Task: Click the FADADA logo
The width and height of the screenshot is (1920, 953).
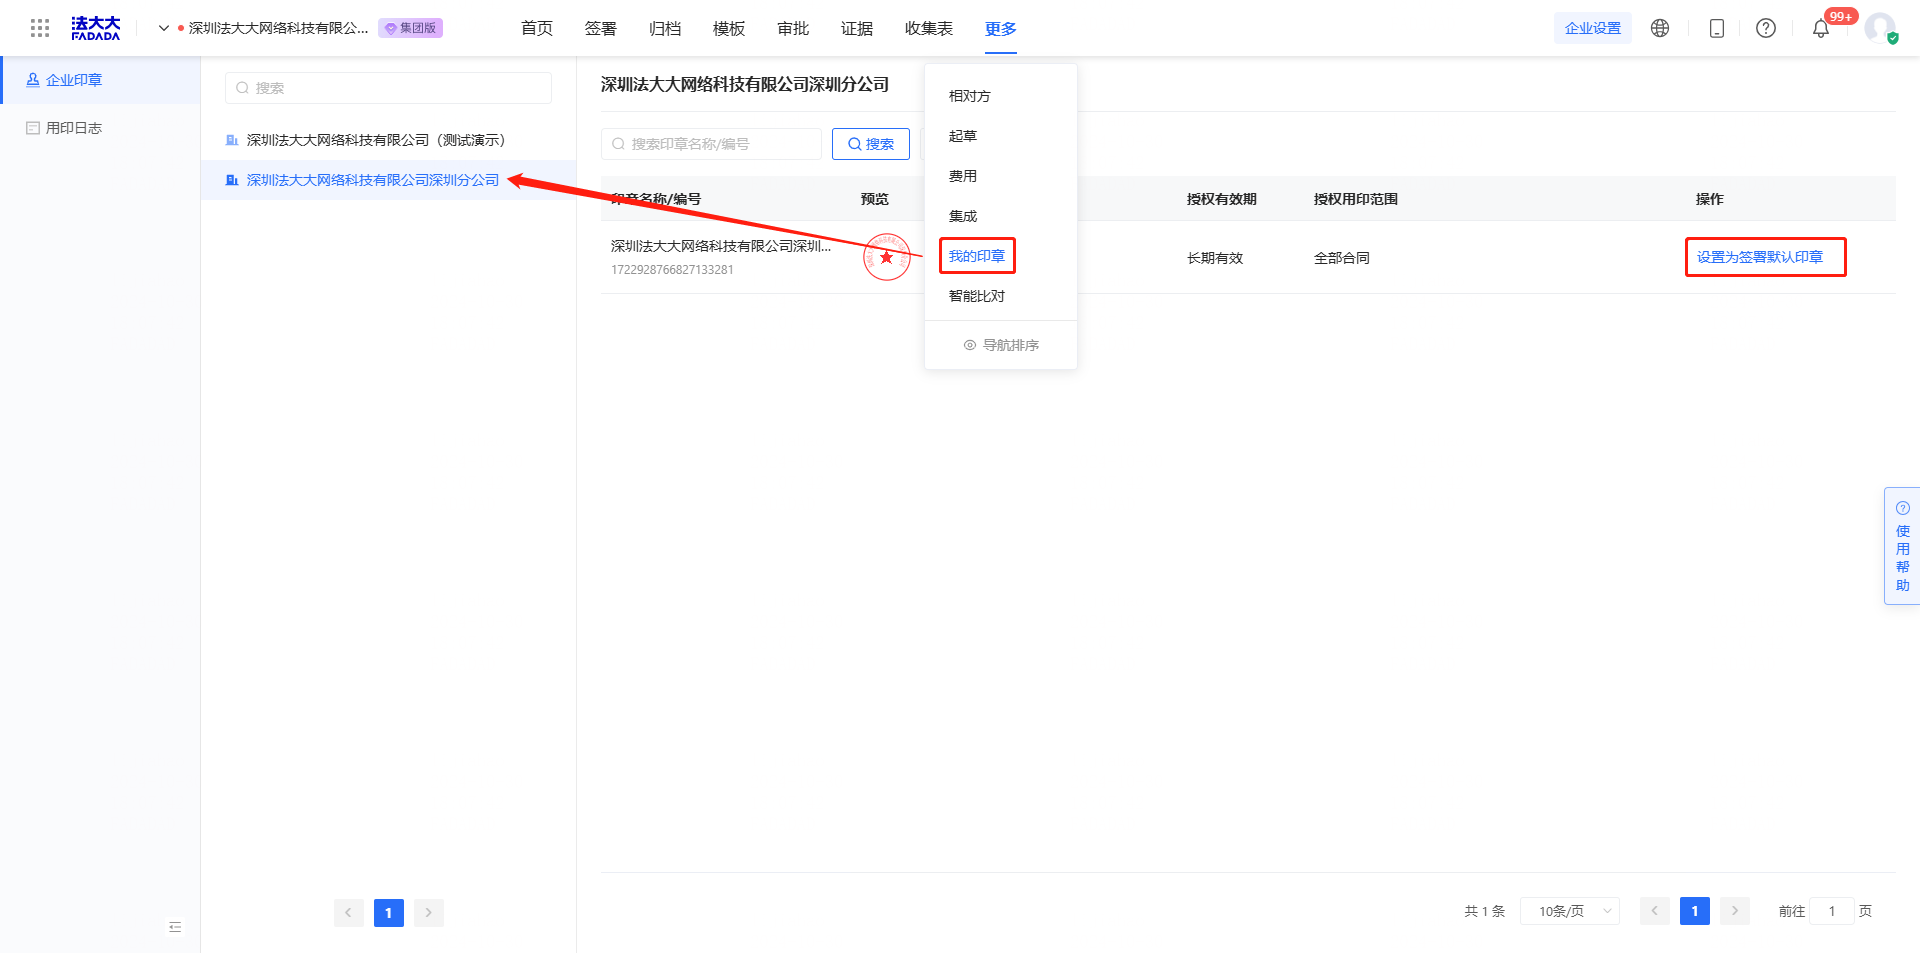Action: [x=95, y=28]
